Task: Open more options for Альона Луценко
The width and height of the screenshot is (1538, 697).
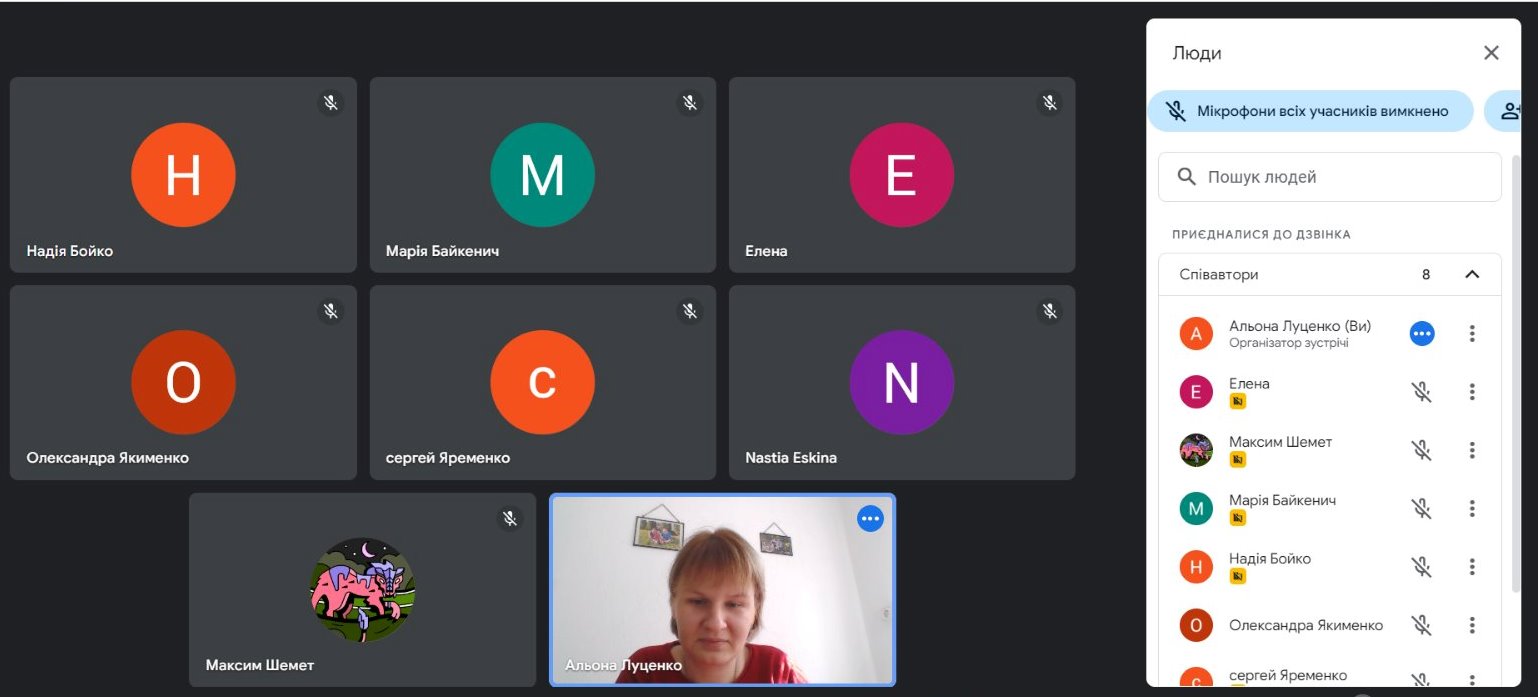Action: point(1472,334)
